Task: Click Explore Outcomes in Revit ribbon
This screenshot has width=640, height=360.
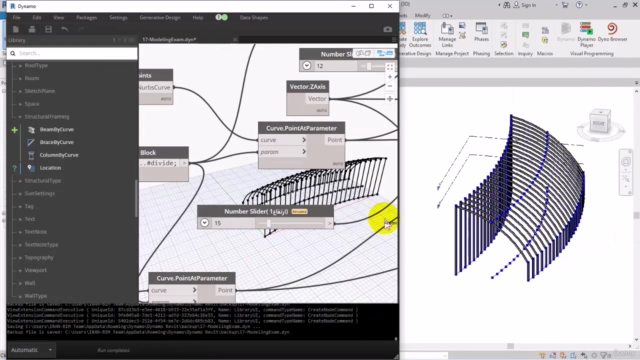Action: coord(420,35)
